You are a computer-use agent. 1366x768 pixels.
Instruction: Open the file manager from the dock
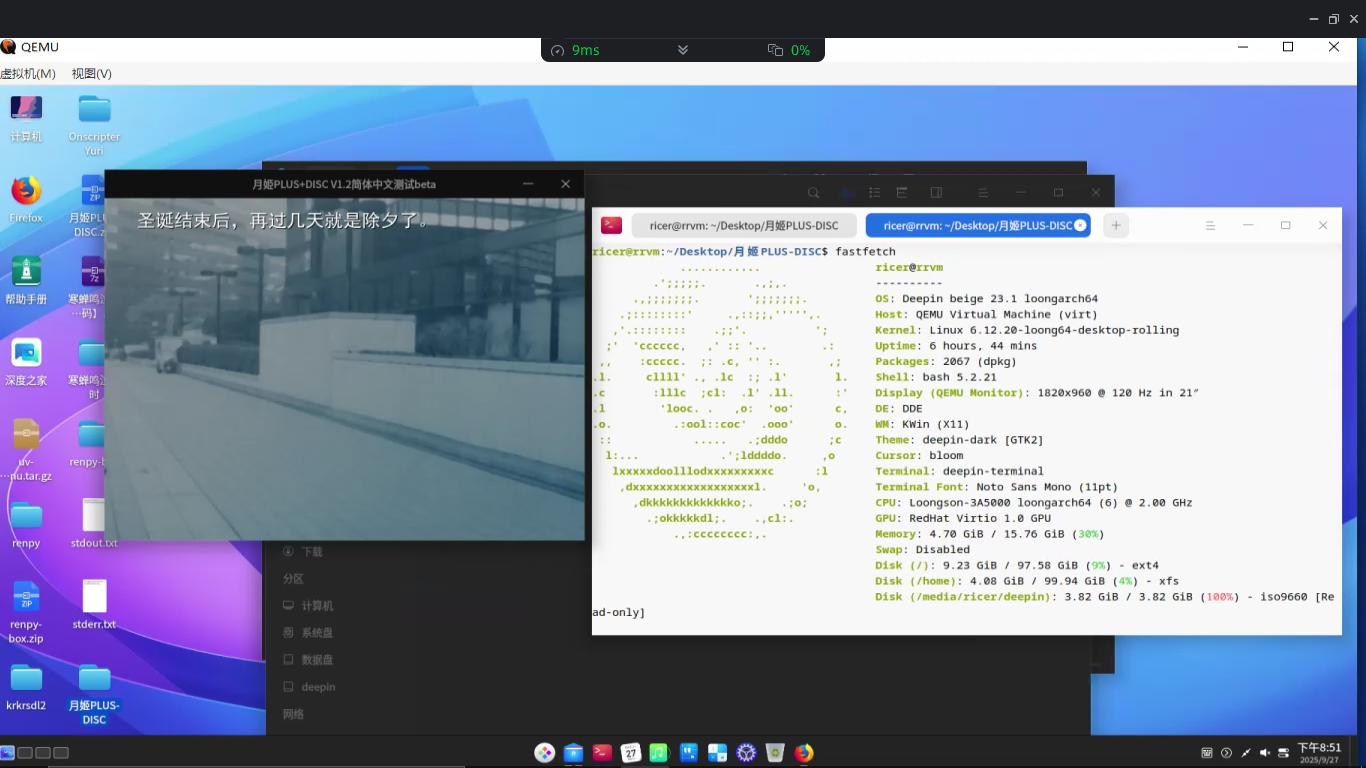573,753
